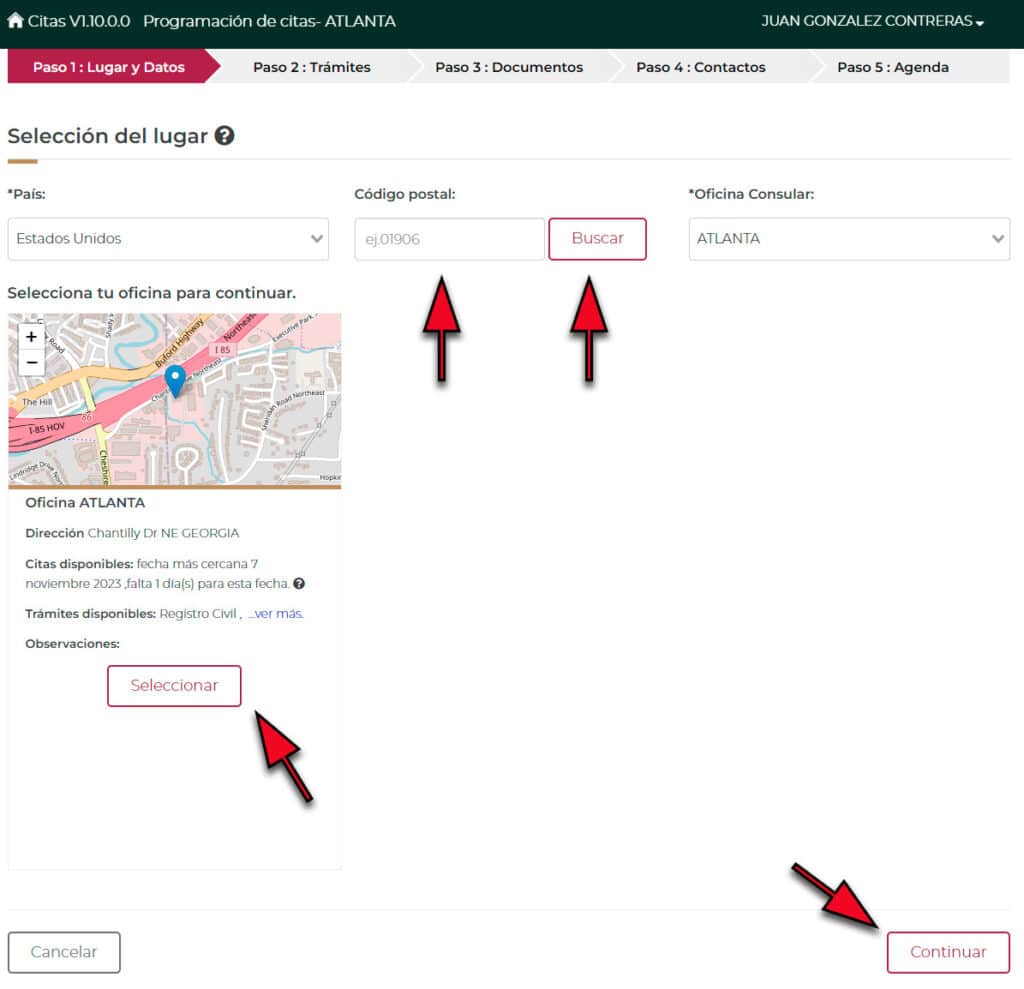Choose the Atlanta office with Seleccionar
1024x989 pixels.
coord(174,686)
